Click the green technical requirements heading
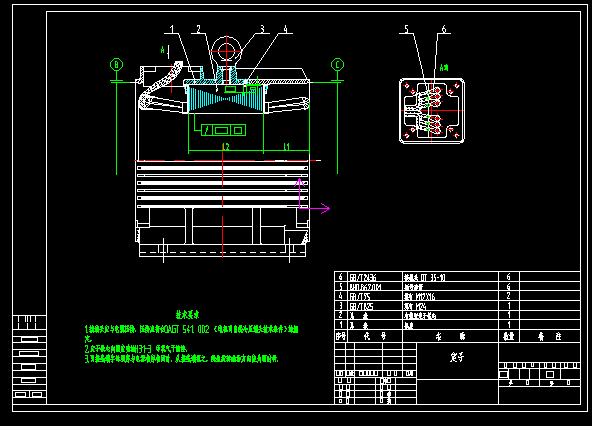The image size is (592, 426). [188, 315]
